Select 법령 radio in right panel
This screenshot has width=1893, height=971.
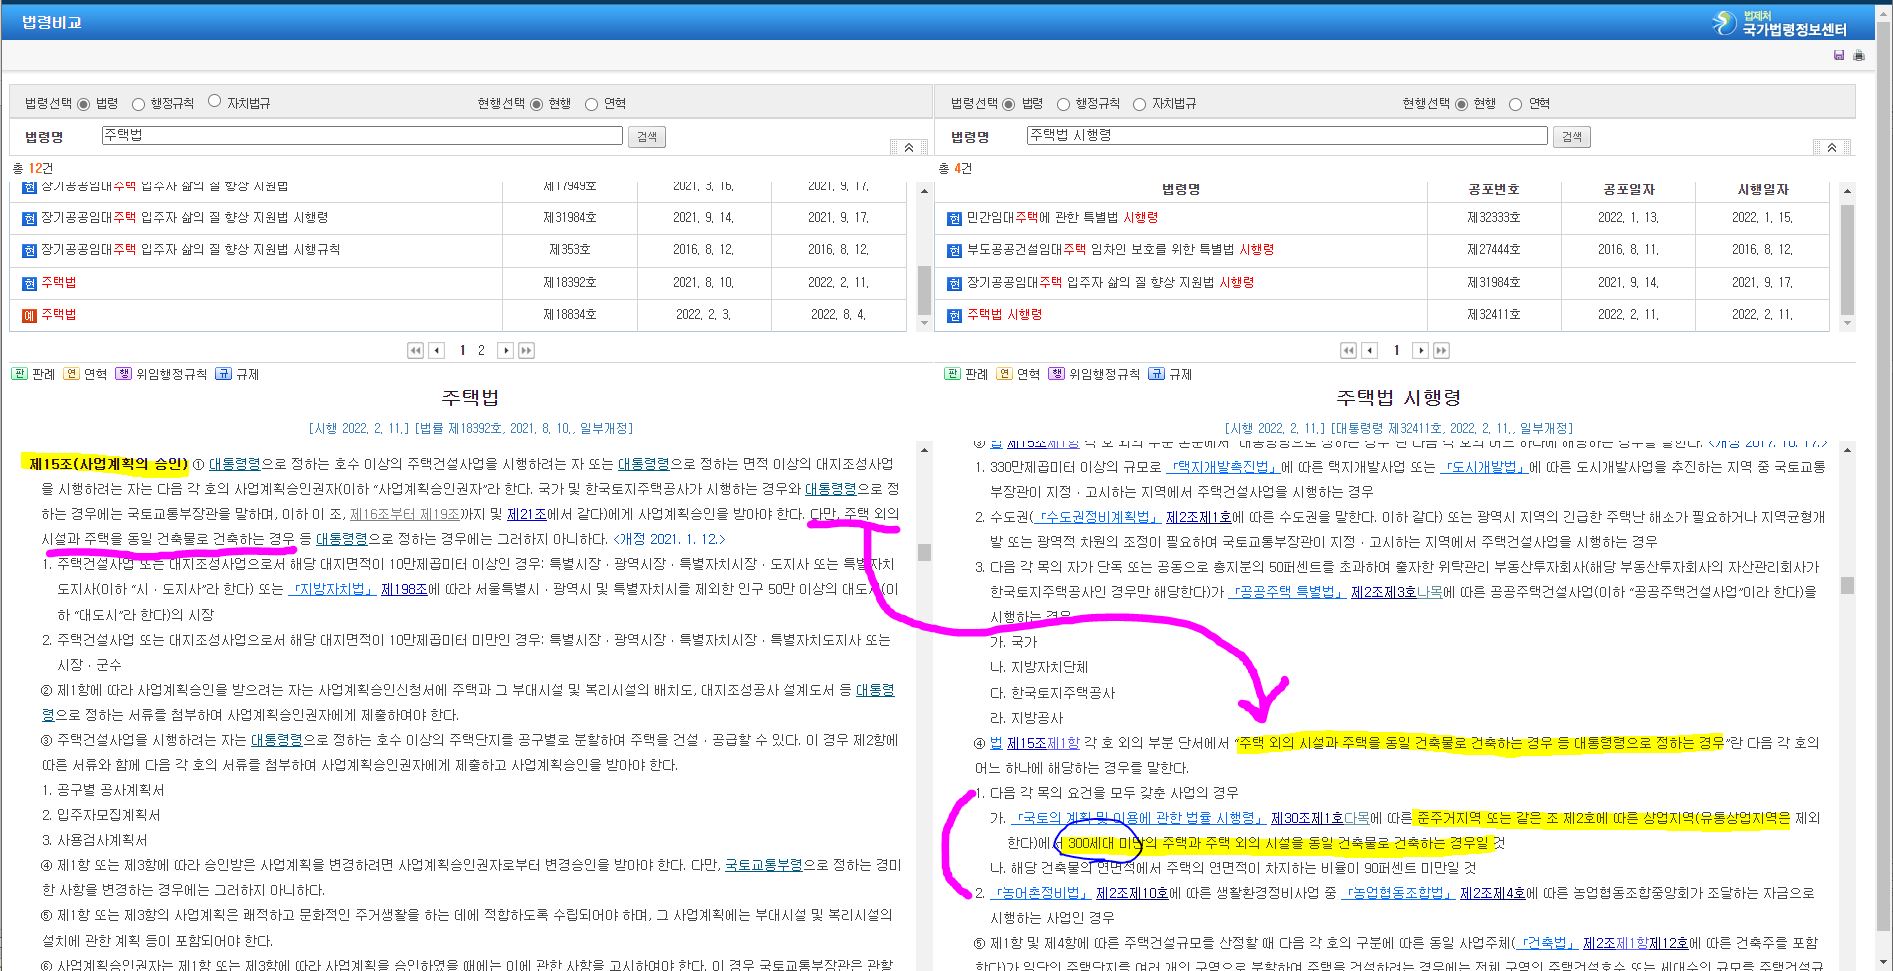pos(1009,104)
